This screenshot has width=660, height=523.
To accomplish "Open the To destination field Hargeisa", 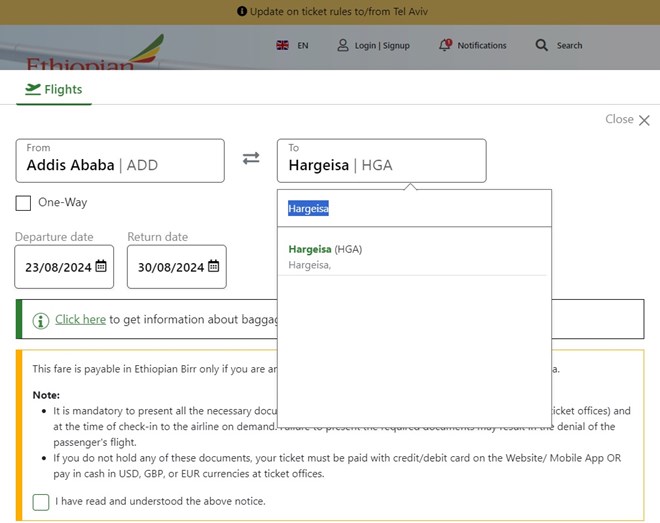I will tap(381, 160).
